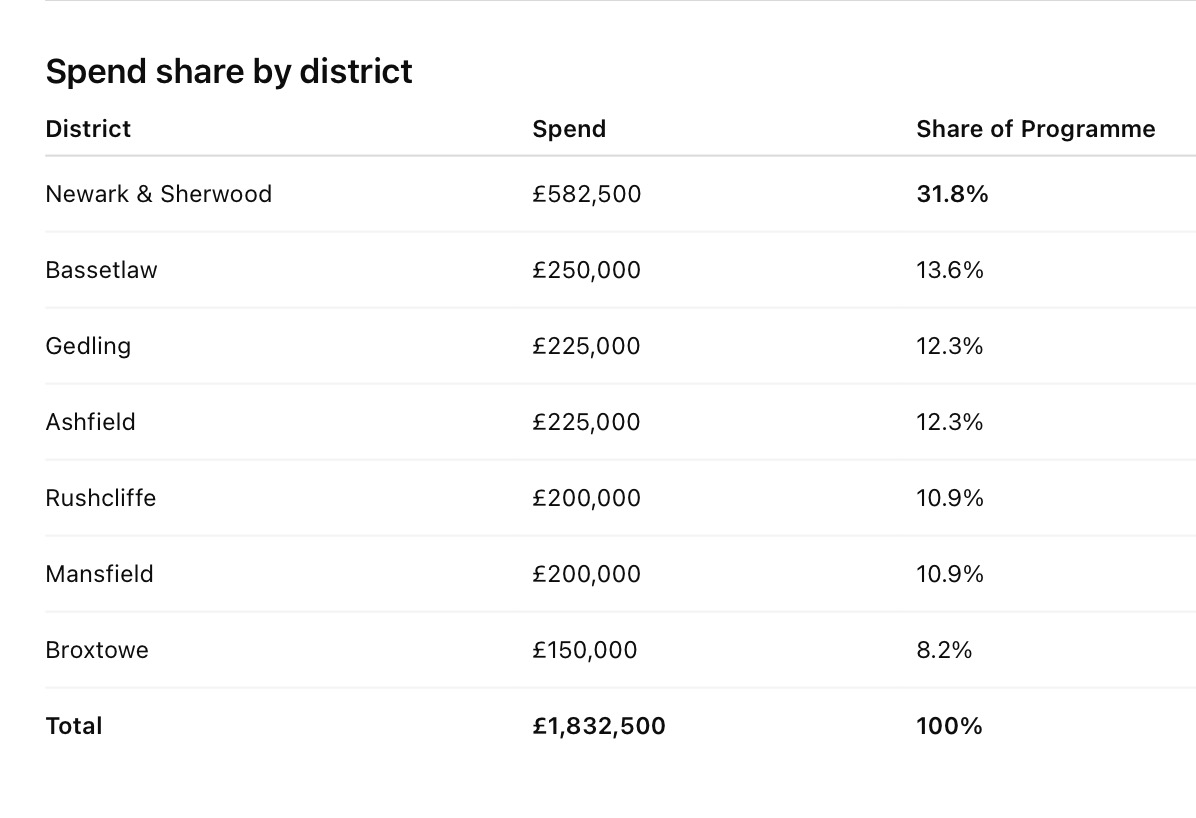Select the Gedling district name
The image size is (1196, 818).
(88, 346)
